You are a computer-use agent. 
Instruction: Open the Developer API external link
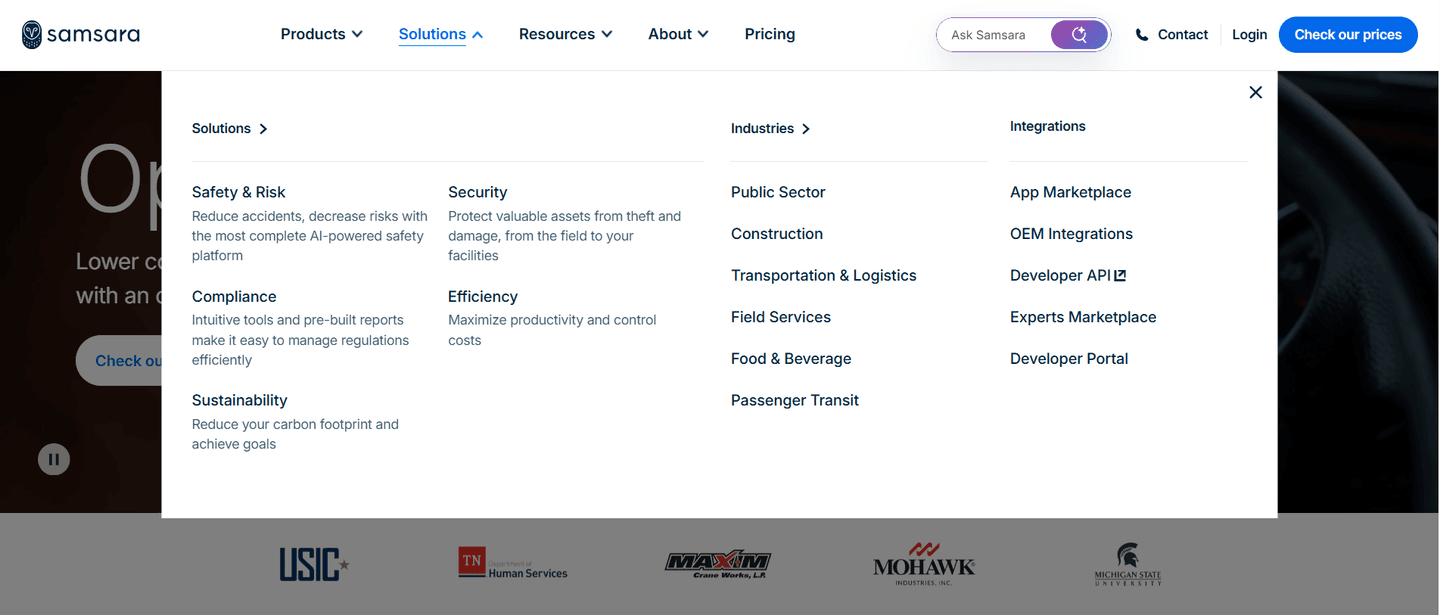(x=1068, y=275)
